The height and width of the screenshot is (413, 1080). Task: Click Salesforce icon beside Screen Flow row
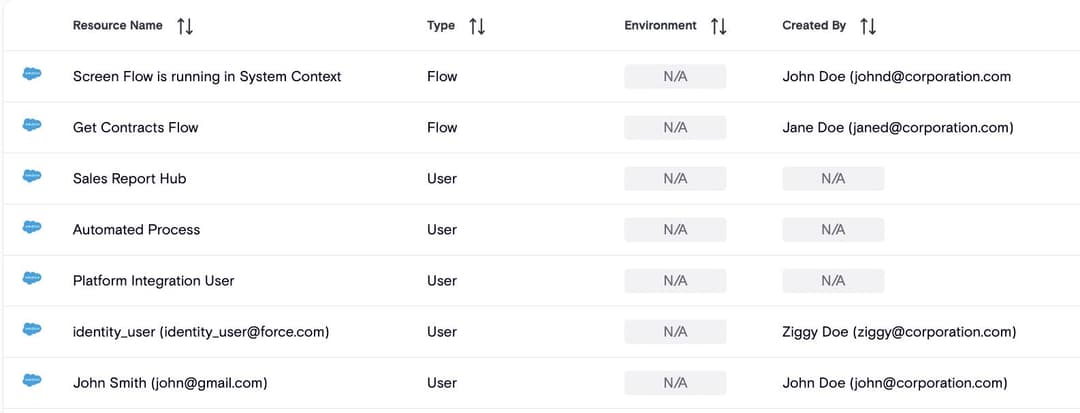pos(32,75)
